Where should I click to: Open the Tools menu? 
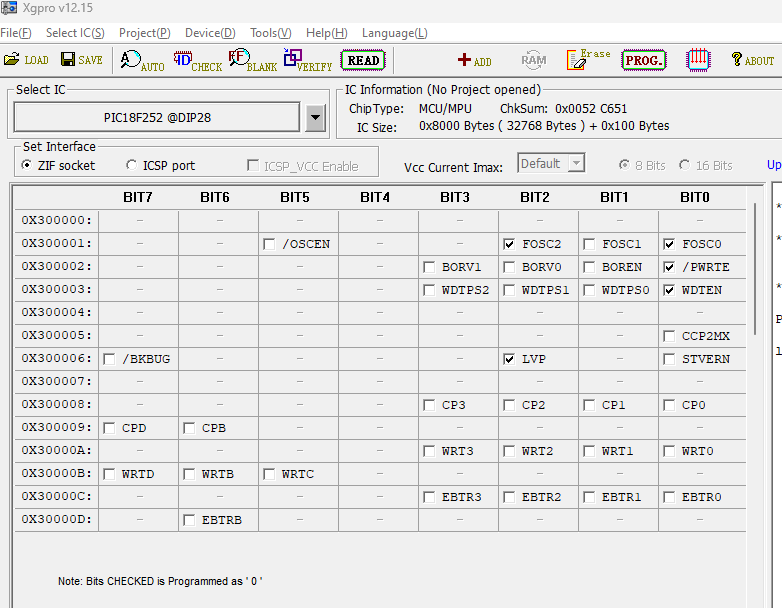(x=270, y=33)
